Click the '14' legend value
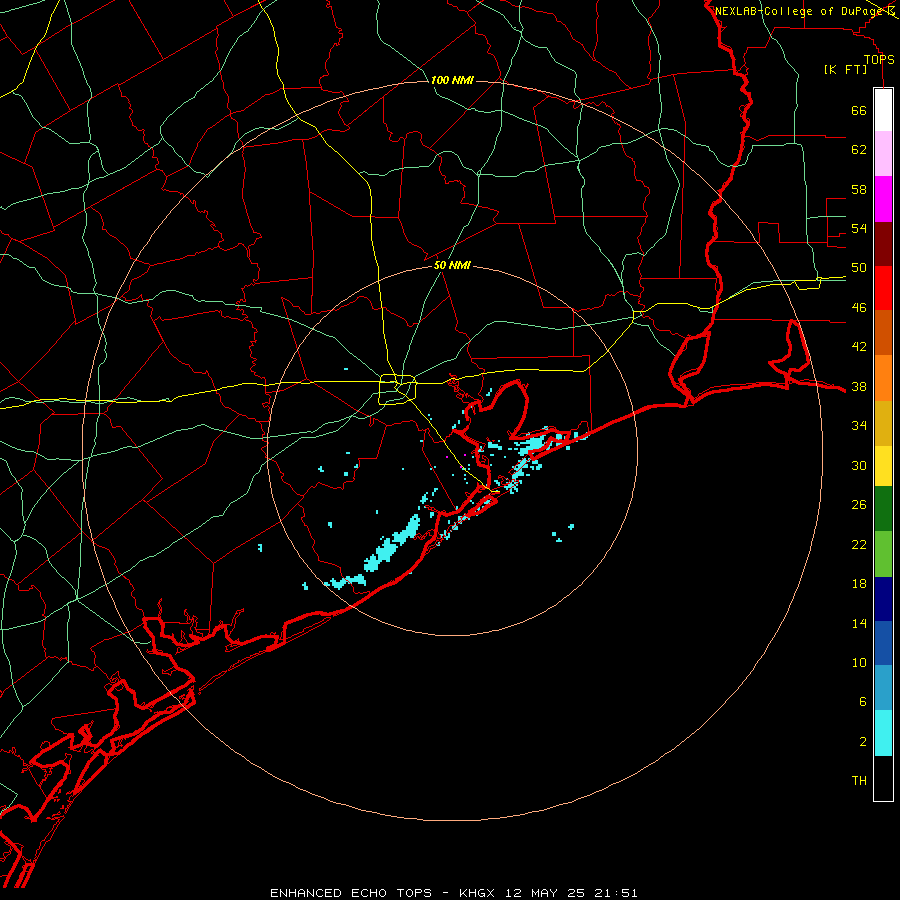Viewport: 900px width, 900px height. click(x=859, y=623)
